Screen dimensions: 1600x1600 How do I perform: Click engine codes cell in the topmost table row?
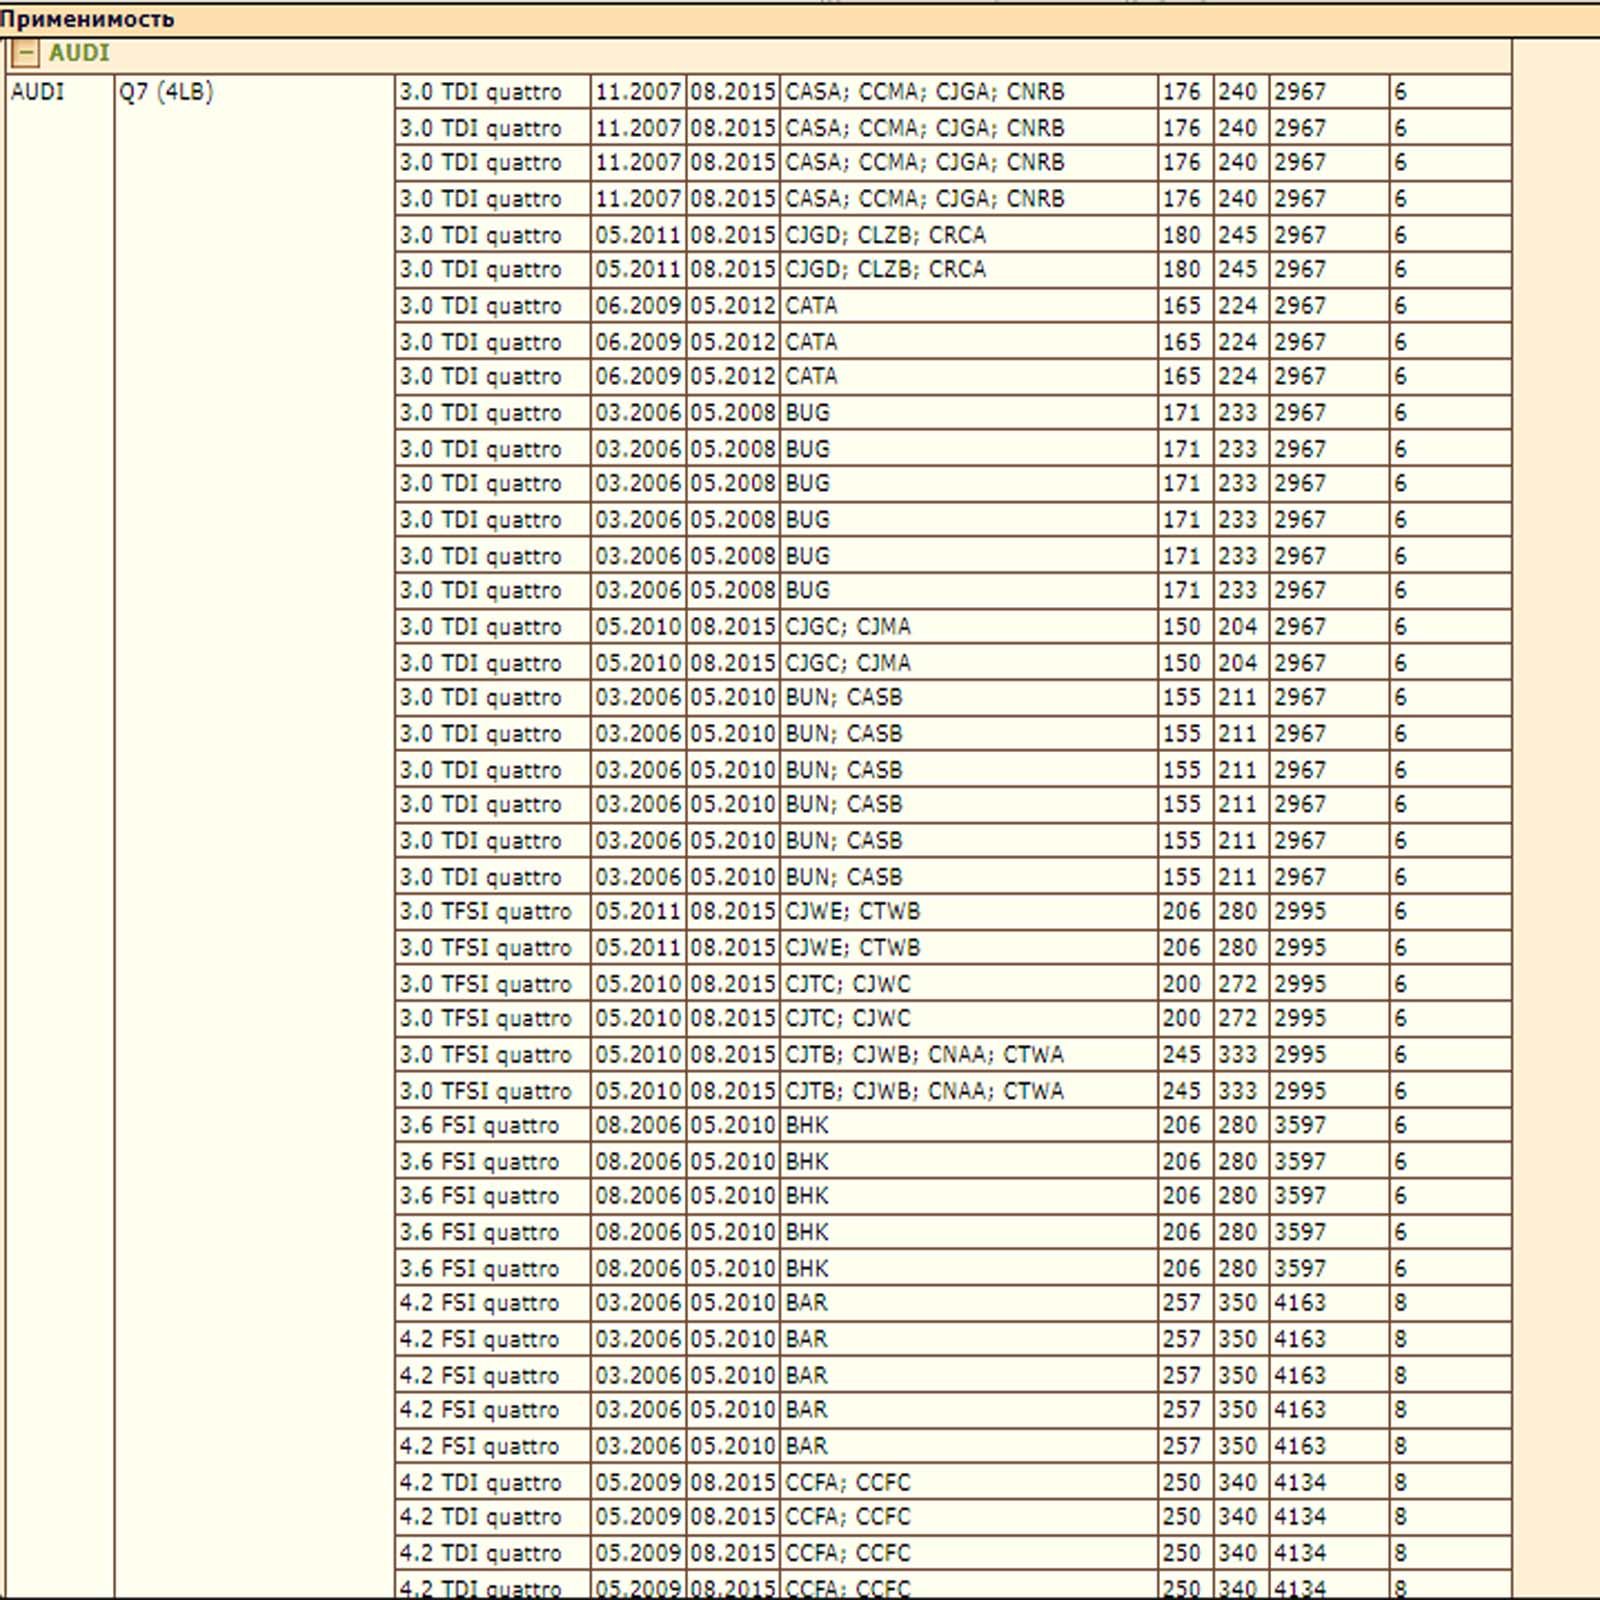(x=924, y=92)
